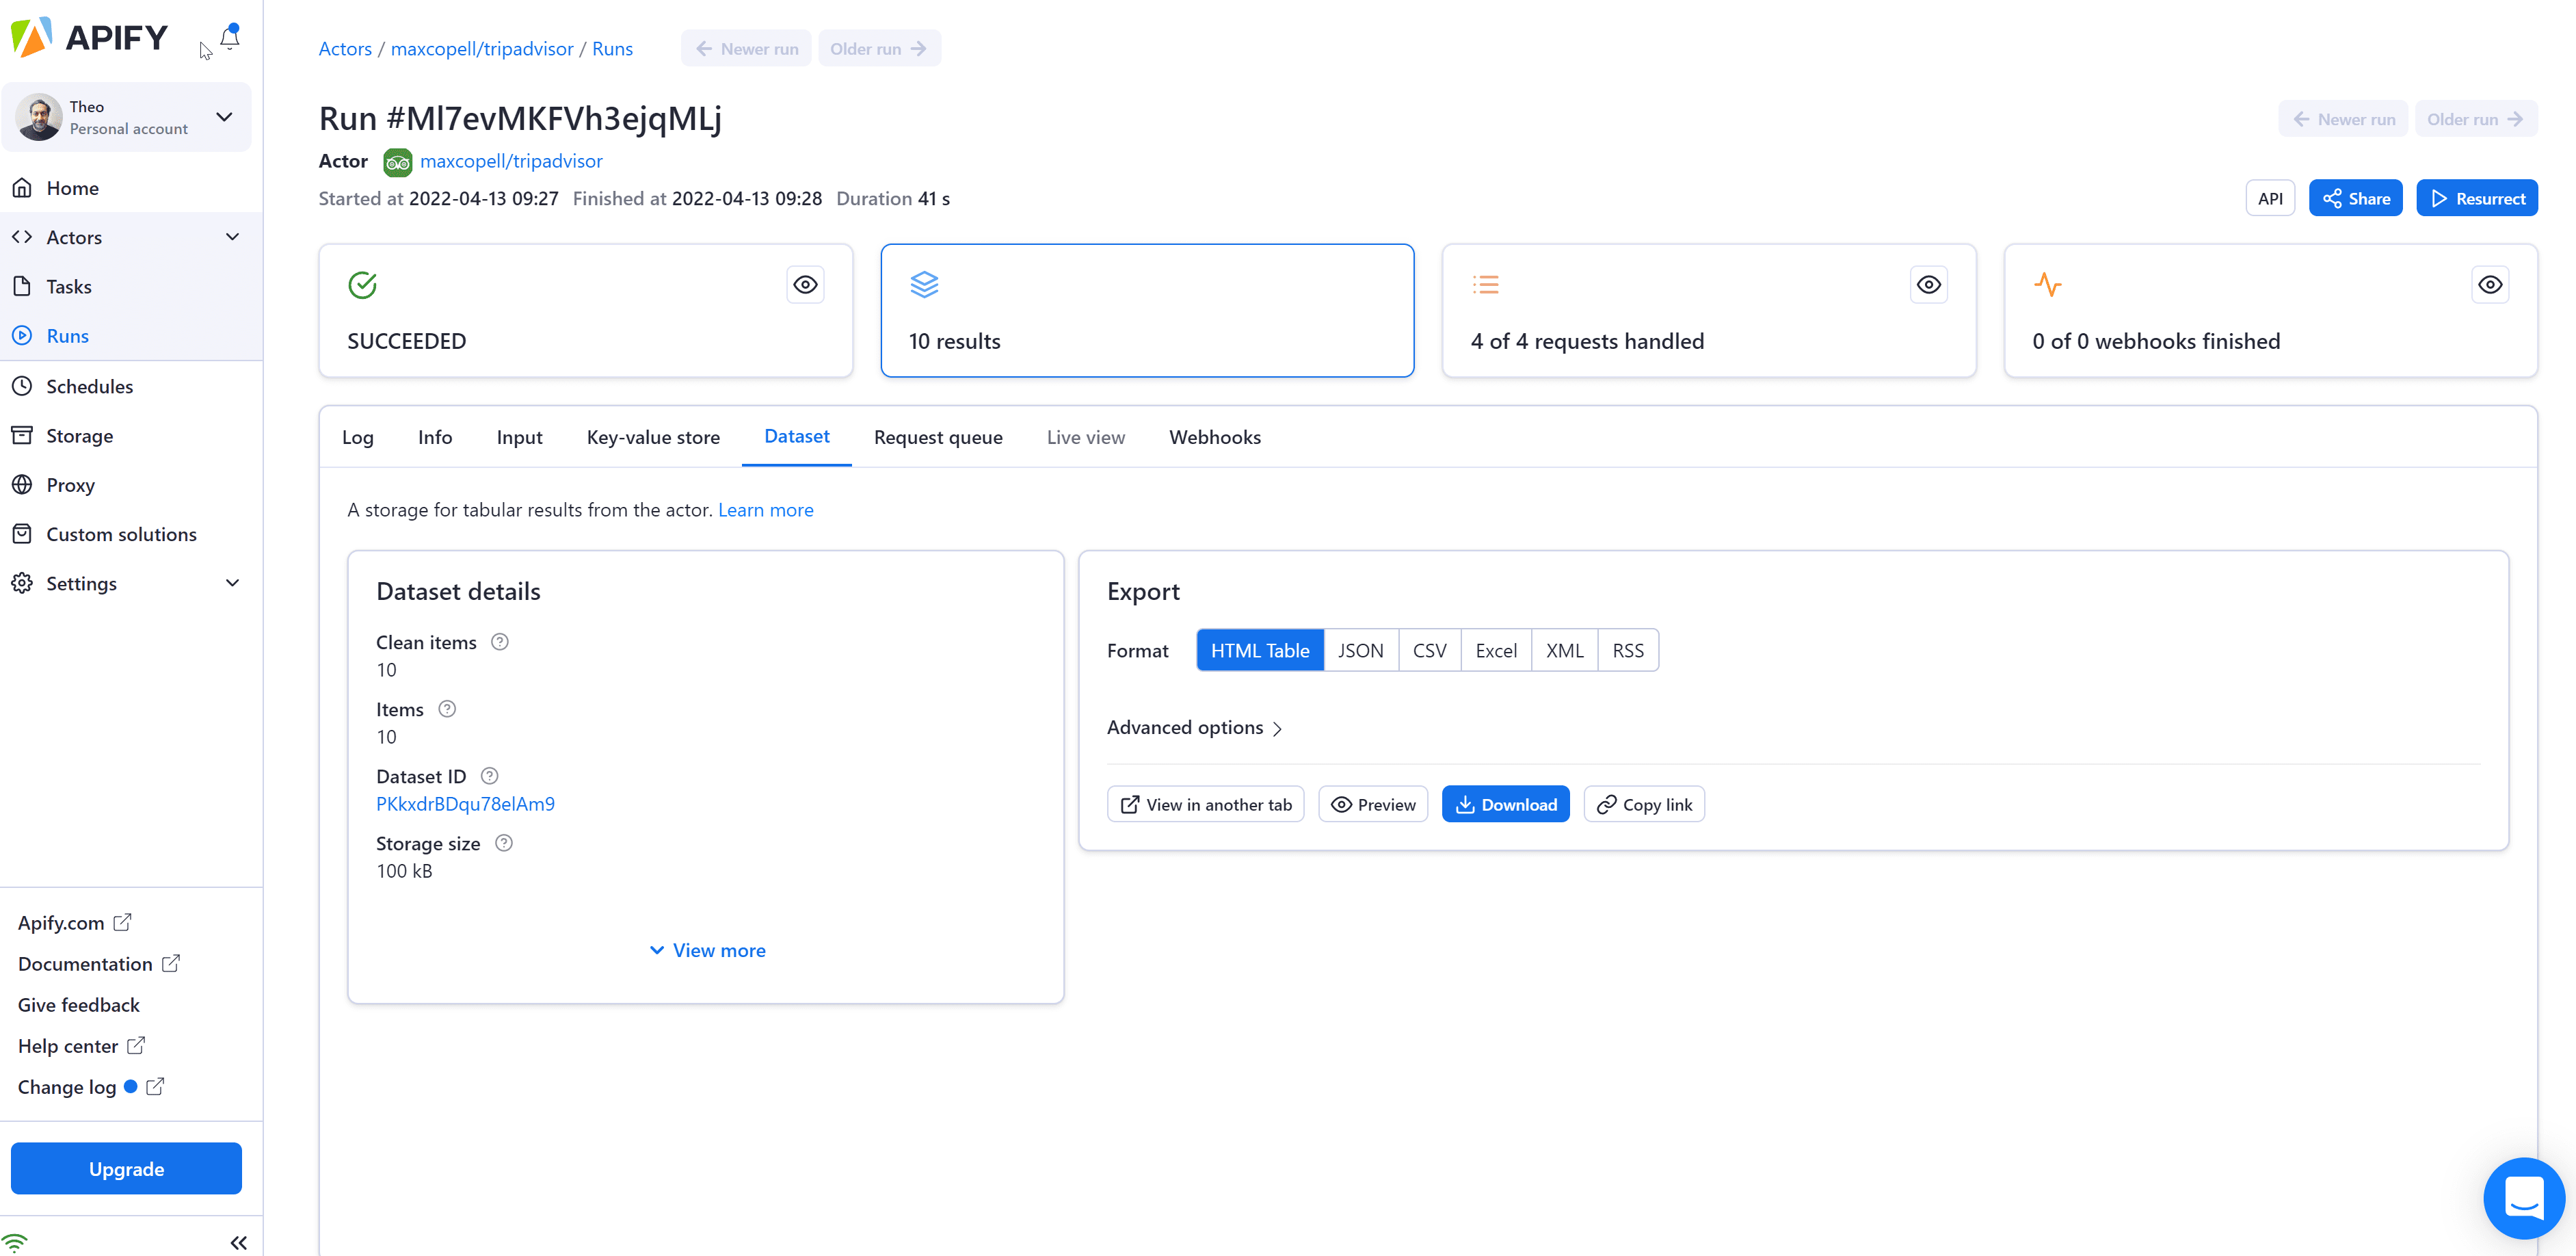Select Excel export format
Screen dimensions: 2576x1256
pos(1496,650)
